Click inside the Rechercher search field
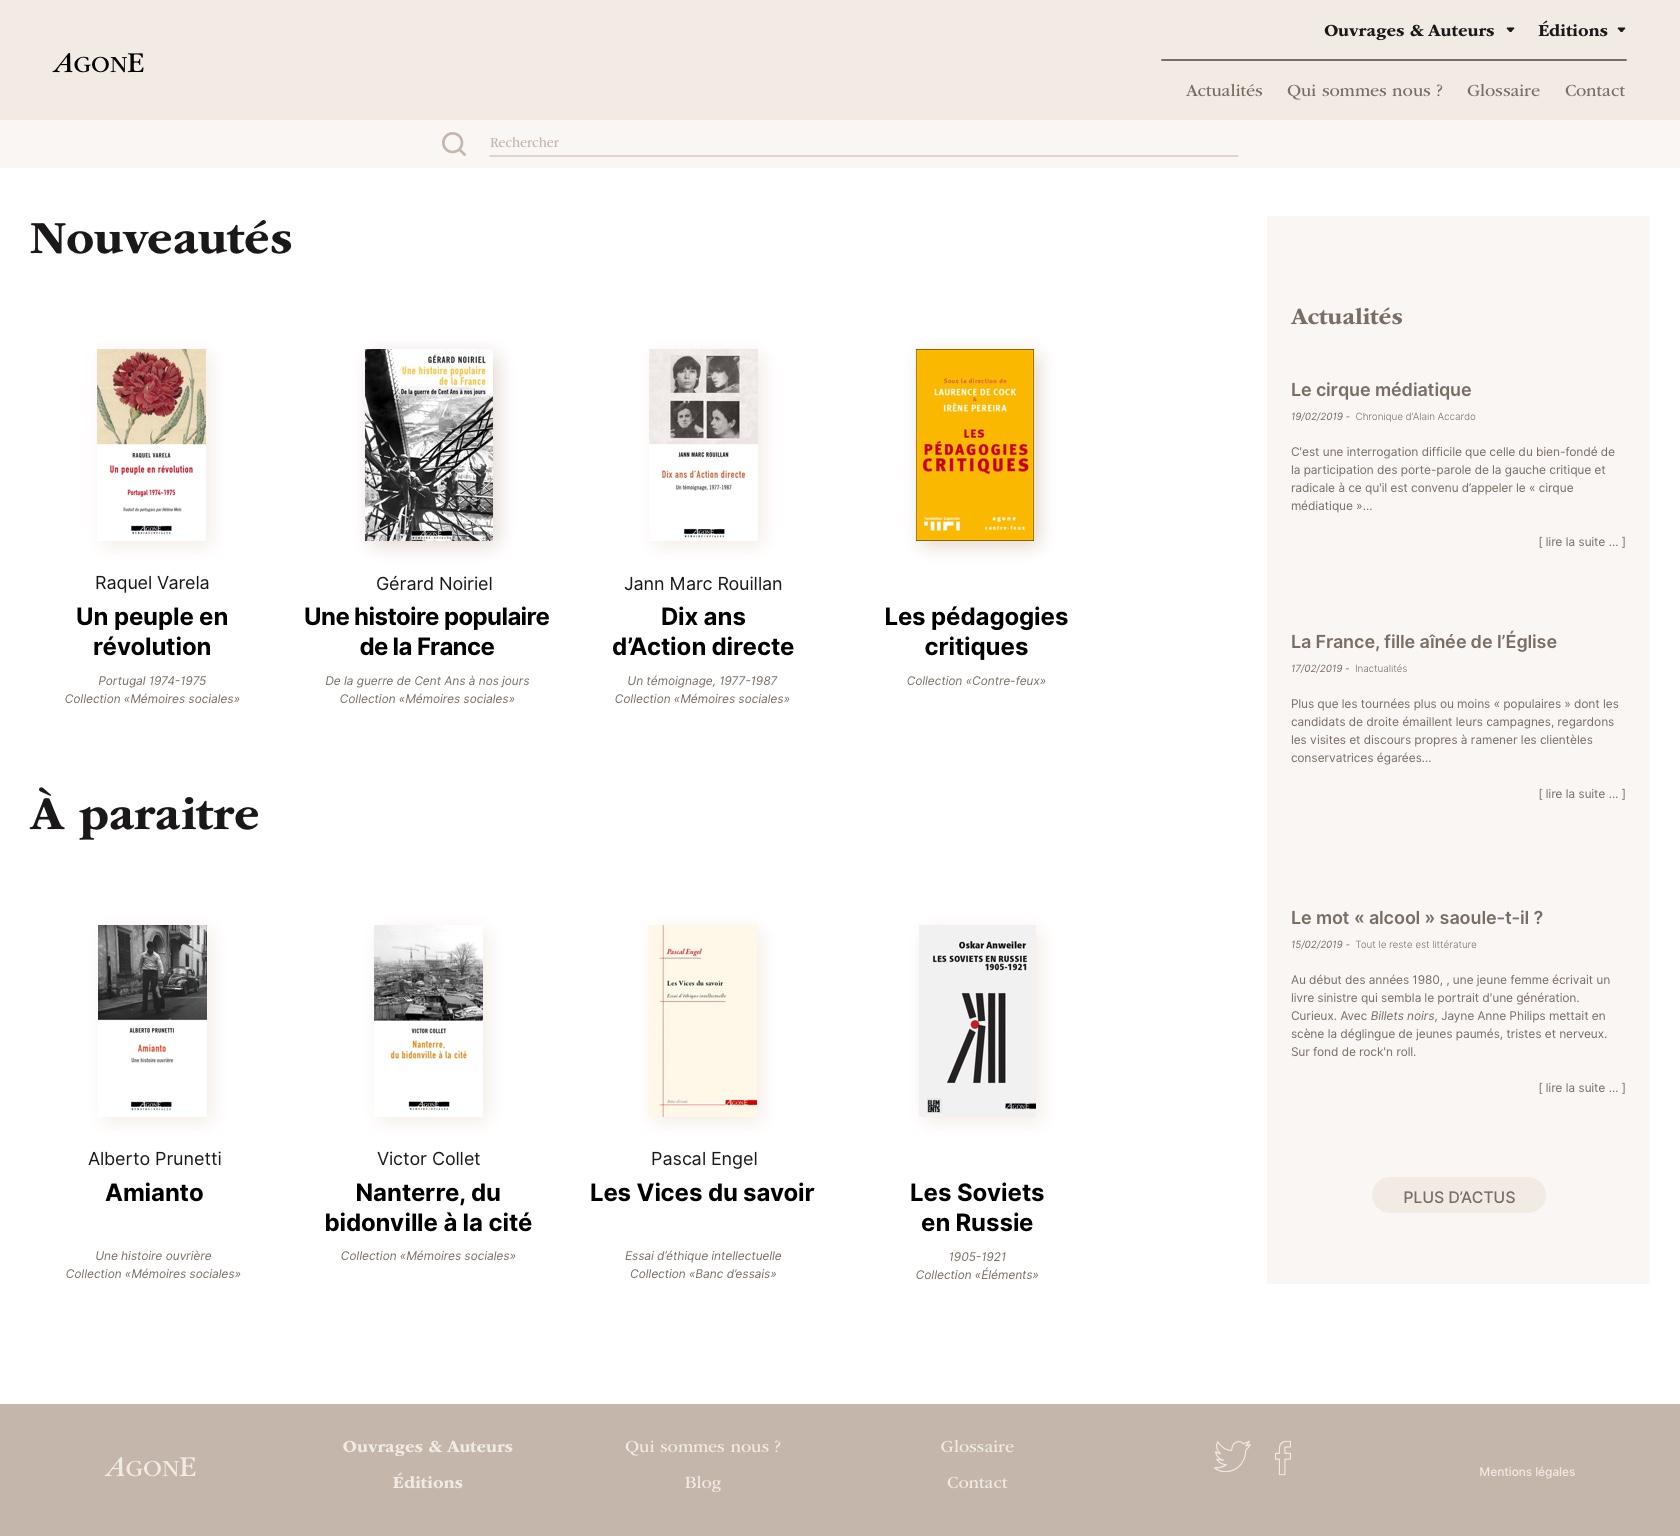The height and width of the screenshot is (1536, 1680). click(x=862, y=142)
